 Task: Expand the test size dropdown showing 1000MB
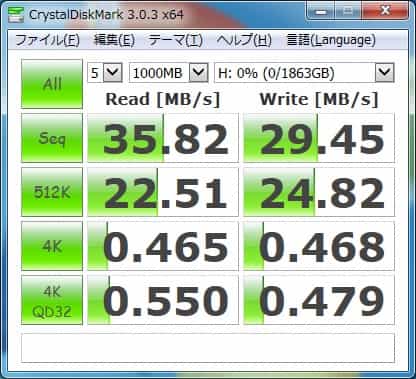(x=199, y=72)
